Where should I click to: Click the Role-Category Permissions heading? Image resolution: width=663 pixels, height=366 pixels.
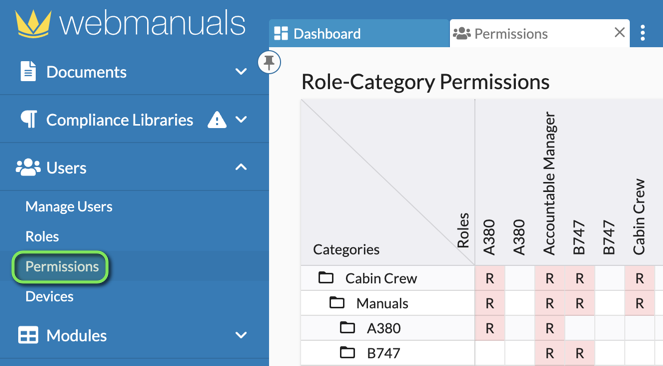[x=425, y=82]
